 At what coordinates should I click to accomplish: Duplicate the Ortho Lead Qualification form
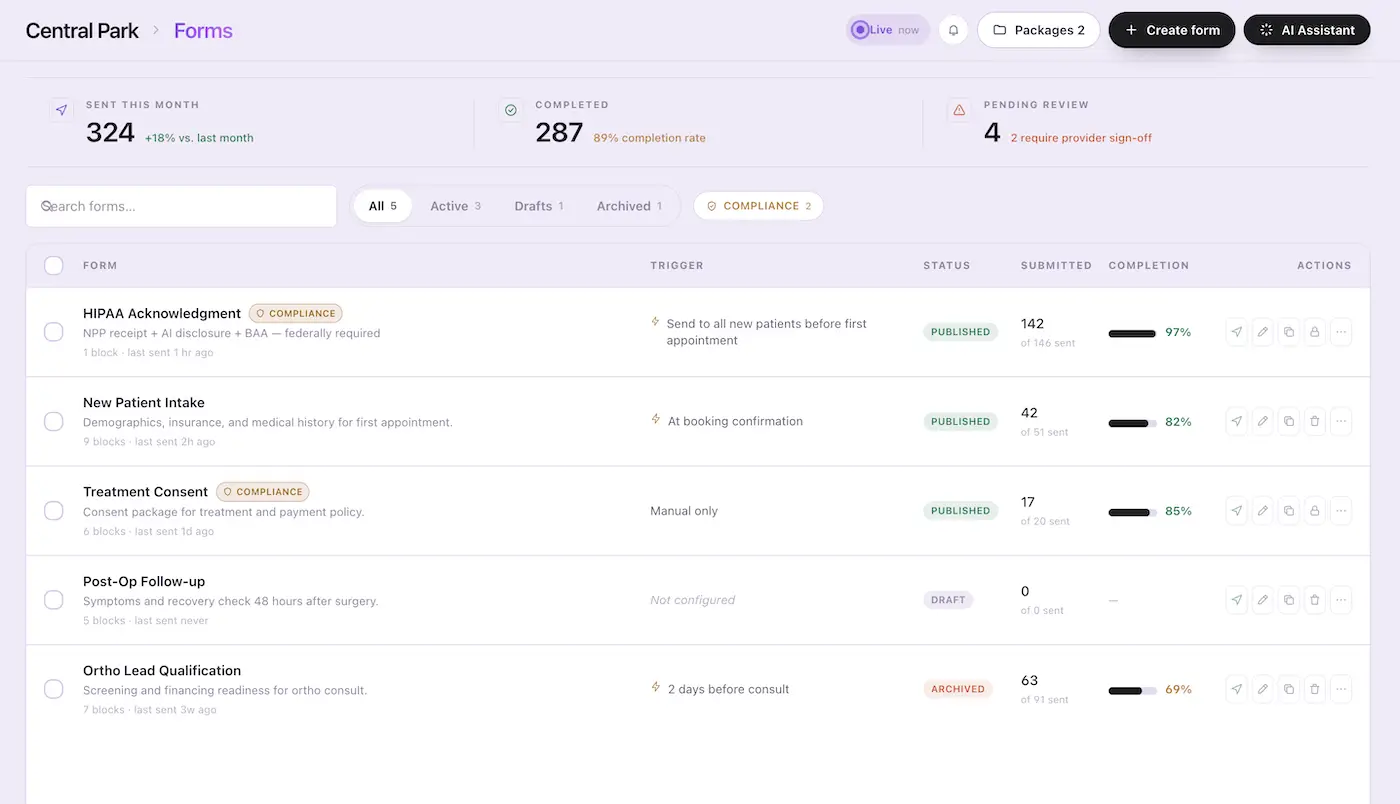1289,689
